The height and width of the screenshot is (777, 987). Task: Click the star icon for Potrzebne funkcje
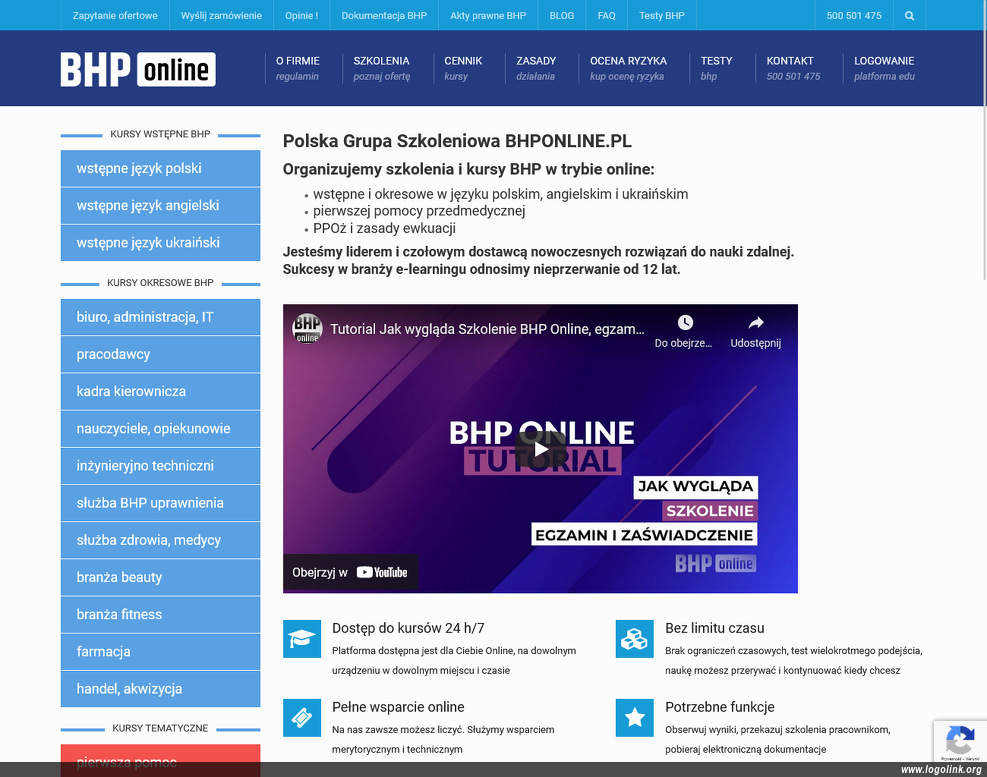(x=634, y=717)
